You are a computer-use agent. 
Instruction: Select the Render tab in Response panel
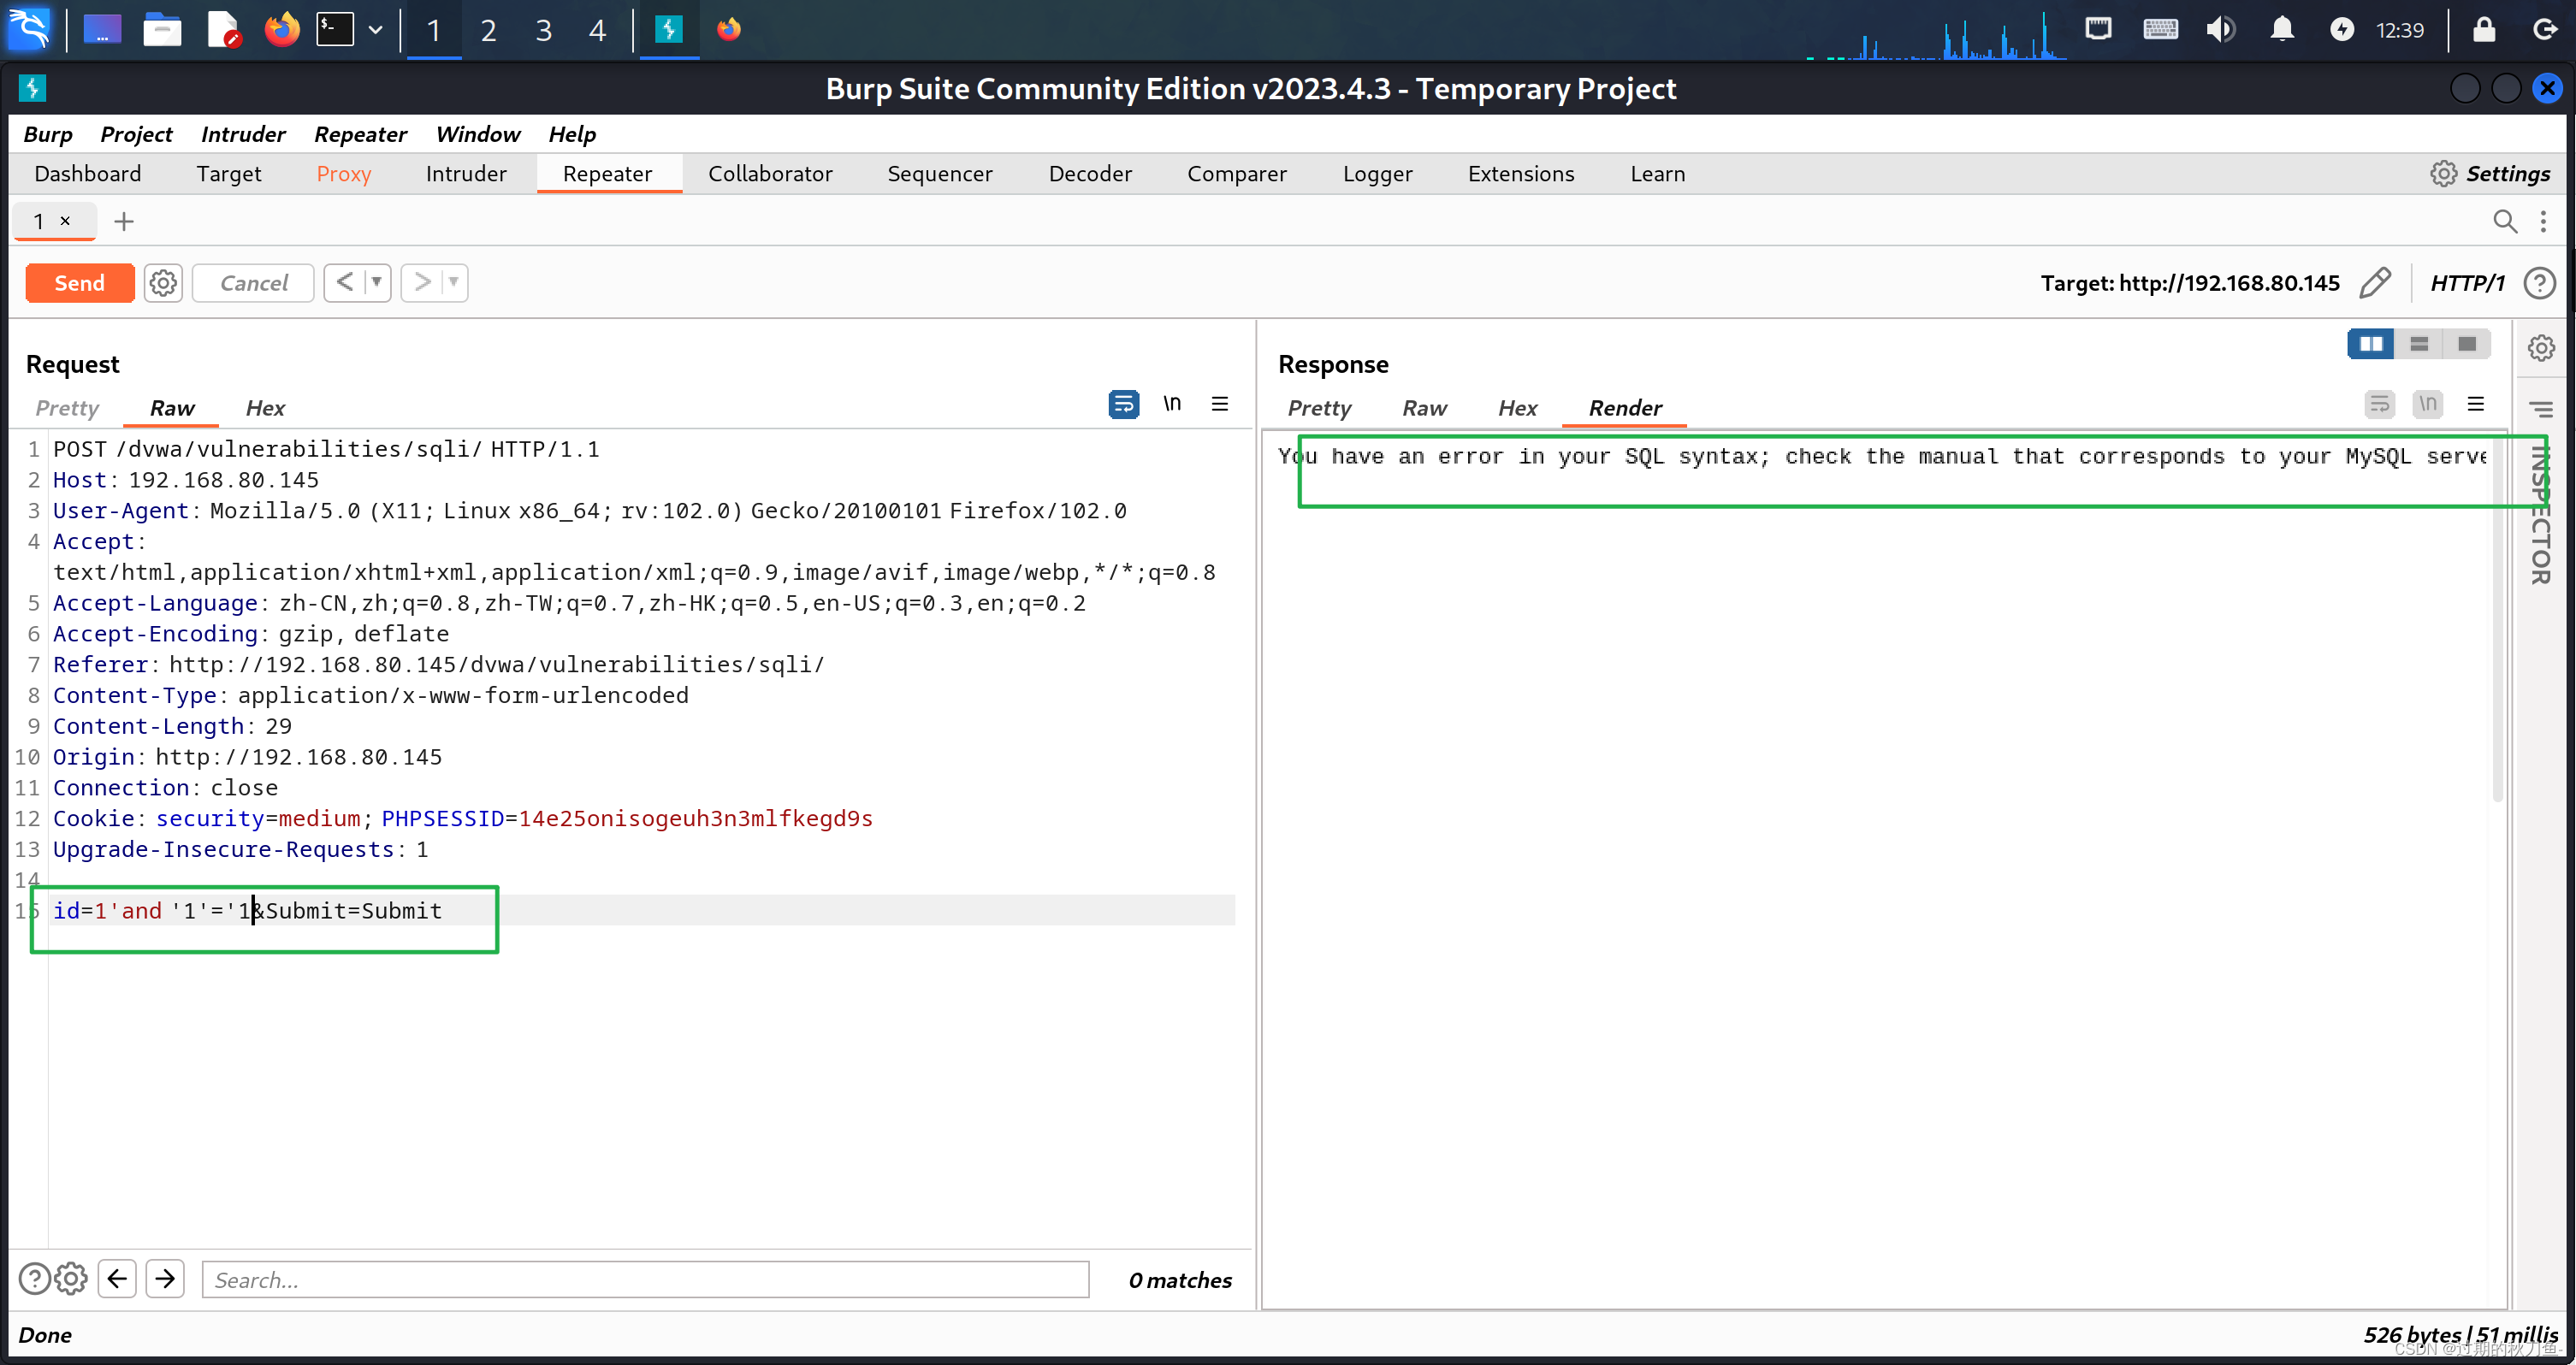(1624, 407)
